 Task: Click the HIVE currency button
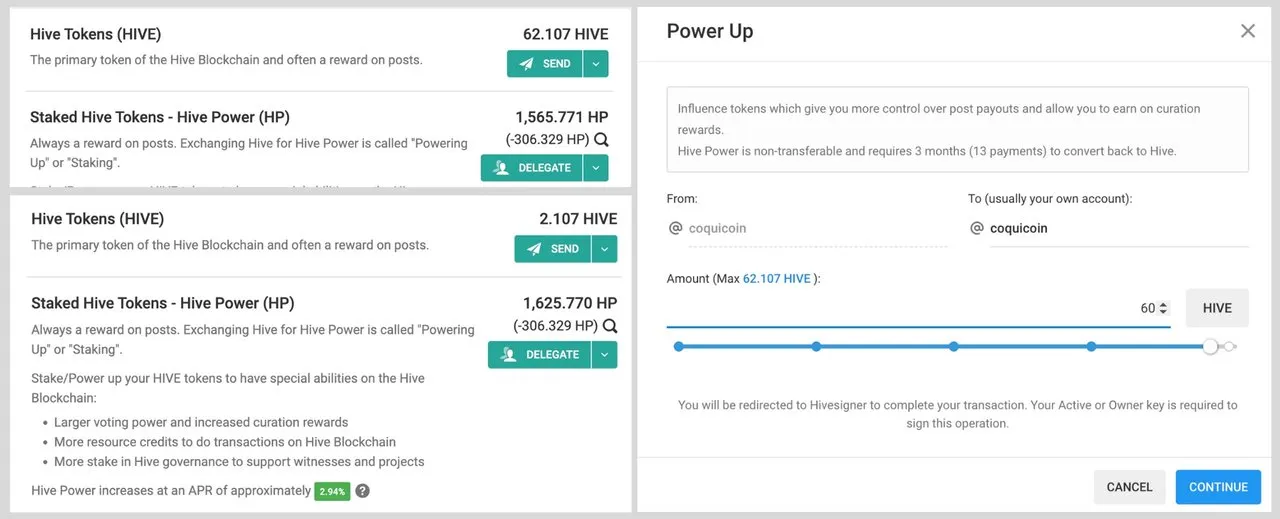pos(1217,308)
